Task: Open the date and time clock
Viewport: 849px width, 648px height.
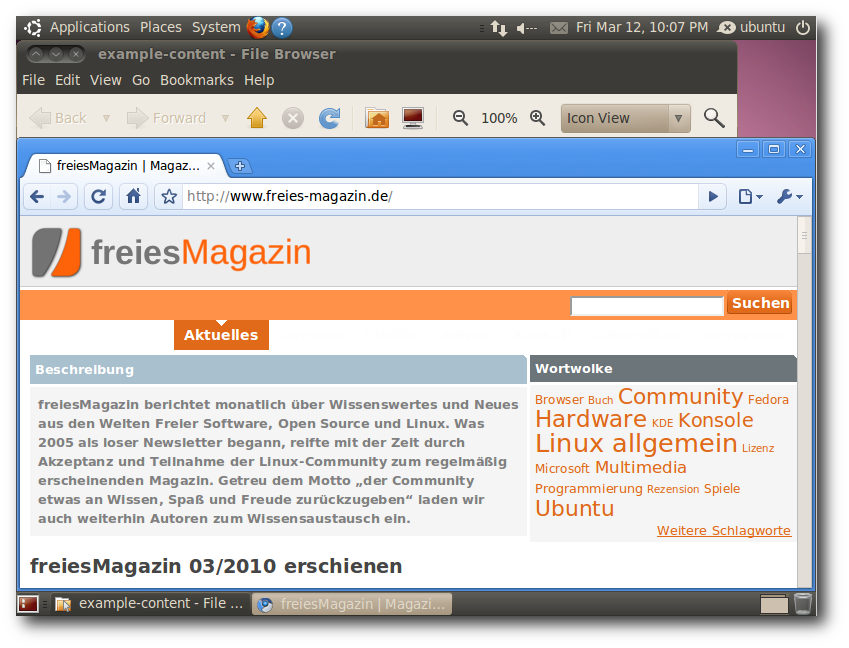Action: tap(642, 27)
